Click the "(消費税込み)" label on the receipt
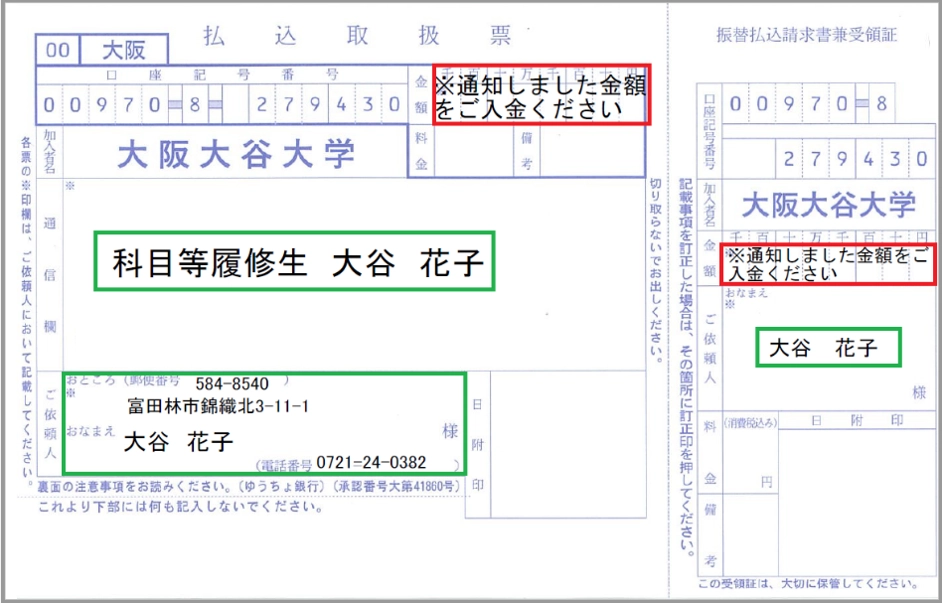 pyautogui.click(x=750, y=423)
